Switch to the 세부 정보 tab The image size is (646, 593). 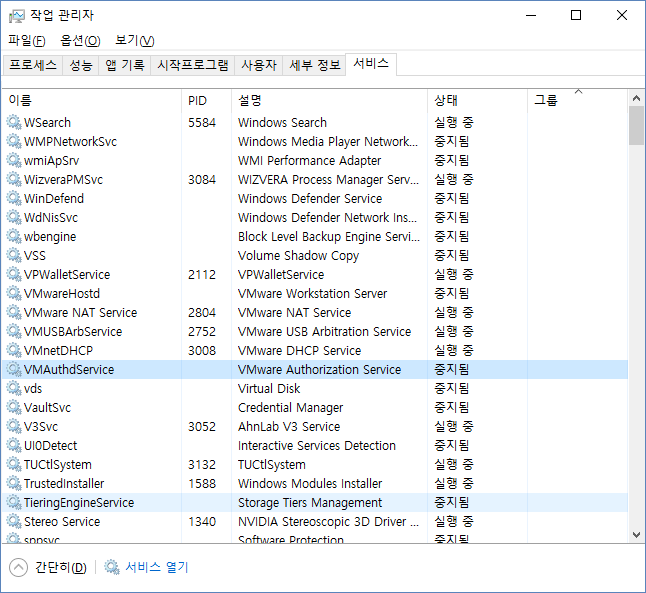[x=314, y=65]
